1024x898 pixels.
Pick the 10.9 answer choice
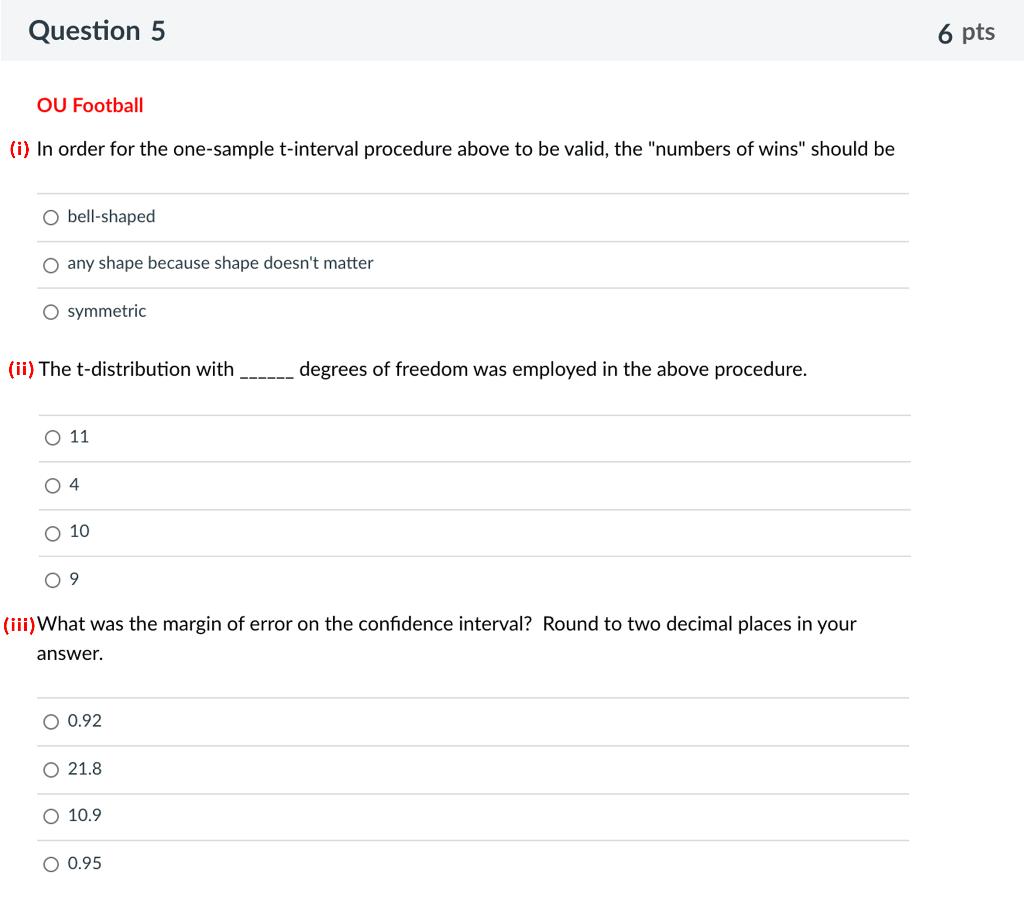pos(51,816)
